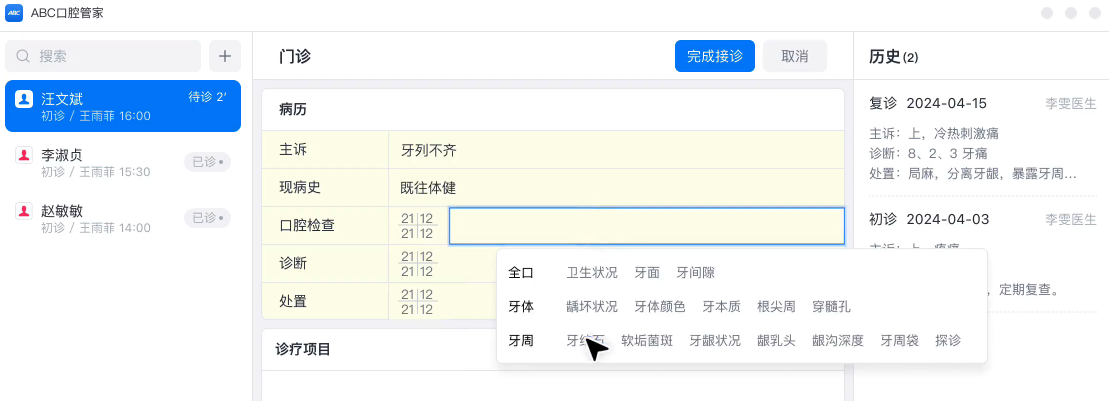The image size is (1109, 401).
Task: Click the 取消 button
Action: click(x=794, y=56)
